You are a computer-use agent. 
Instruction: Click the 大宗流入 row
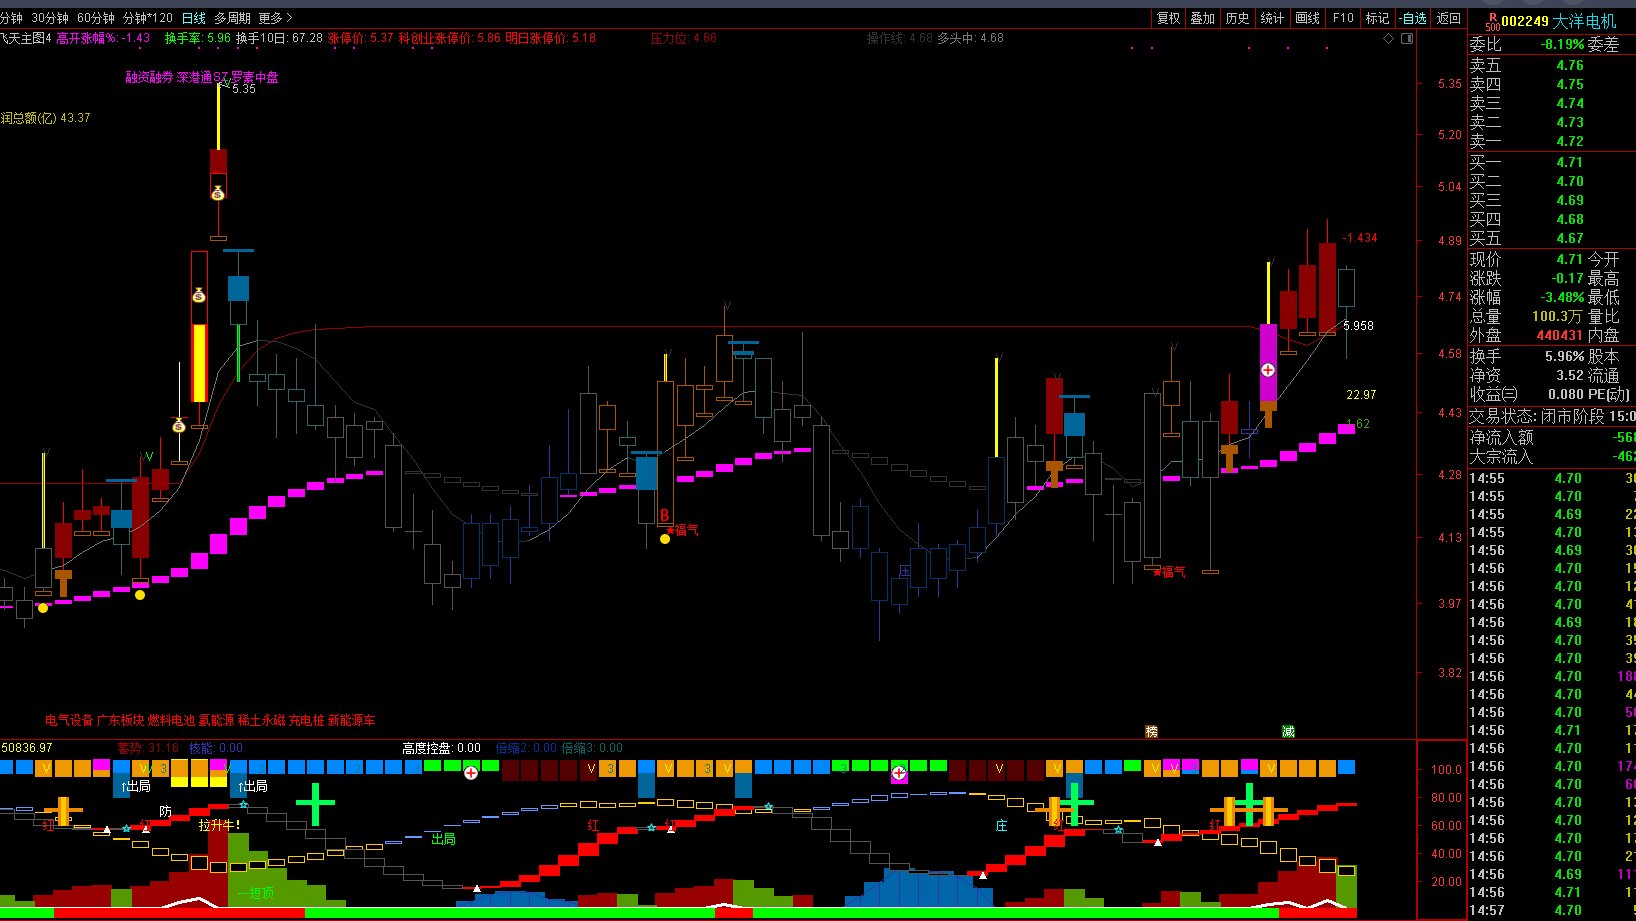[x=1552, y=456]
